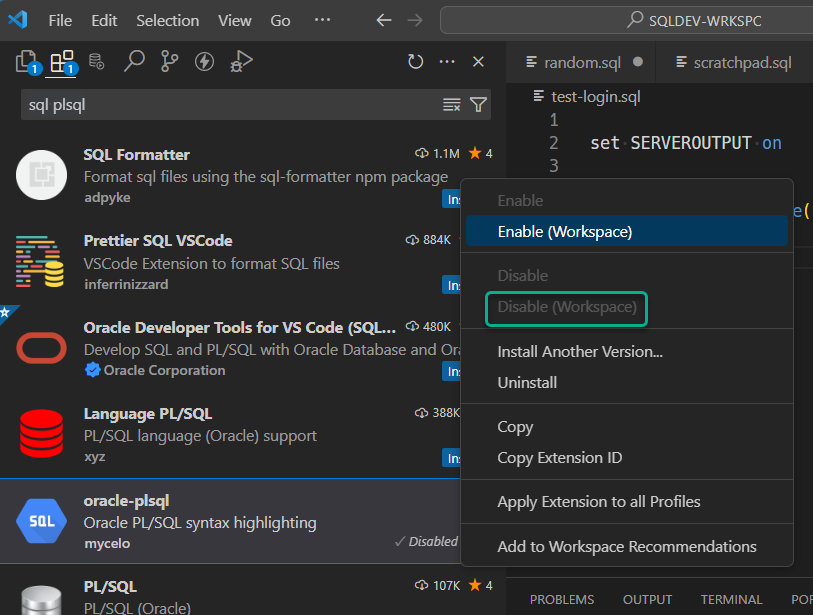The height and width of the screenshot is (615, 813).
Task: Click line 2 'set SERVEROUTPUT on' in editor
Action: pos(685,143)
